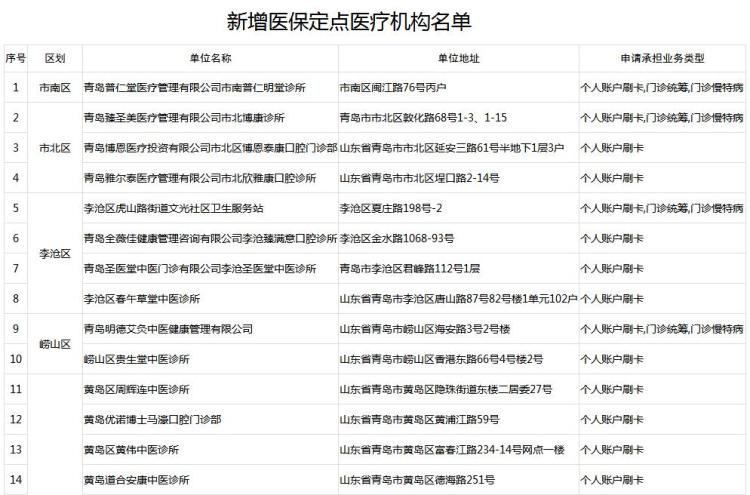The image size is (750, 495).
Task: Select row number 1 cell
Action: point(16,88)
